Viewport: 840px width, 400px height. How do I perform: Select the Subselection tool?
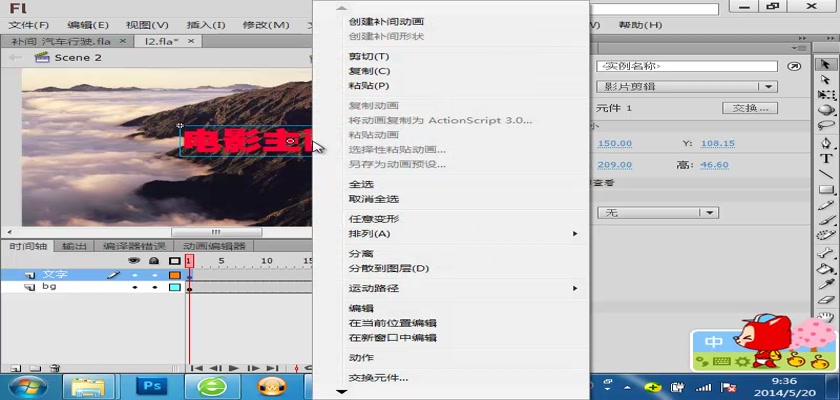tap(825, 79)
